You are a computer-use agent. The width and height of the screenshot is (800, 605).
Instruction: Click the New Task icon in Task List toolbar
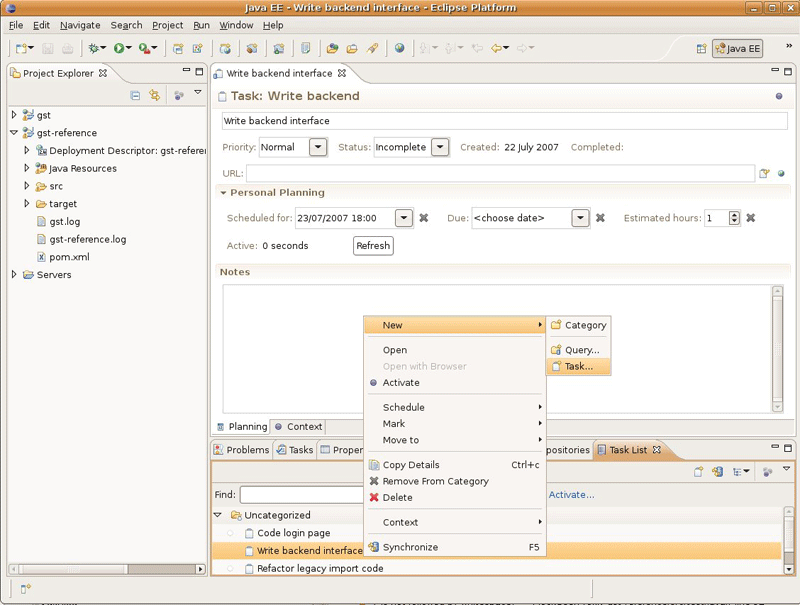[x=698, y=472]
